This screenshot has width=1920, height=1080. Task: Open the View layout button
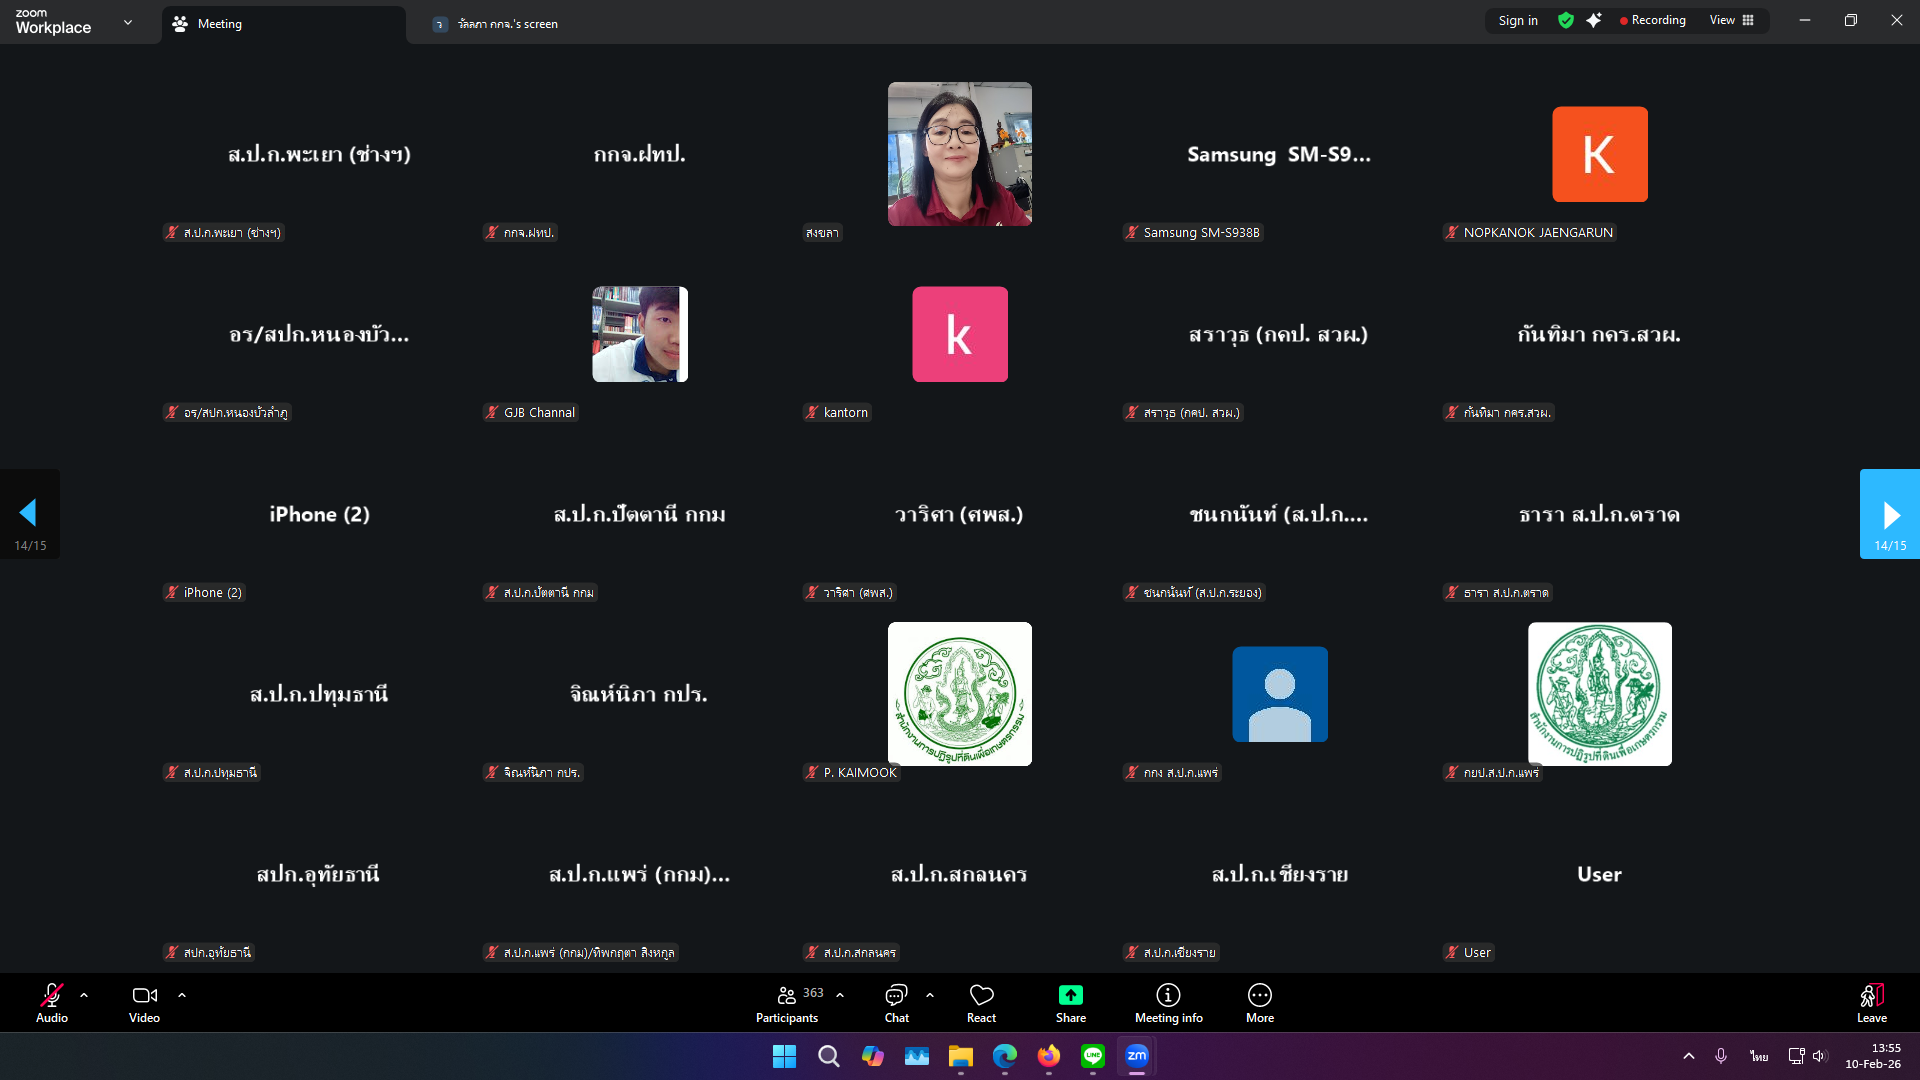coord(1731,20)
